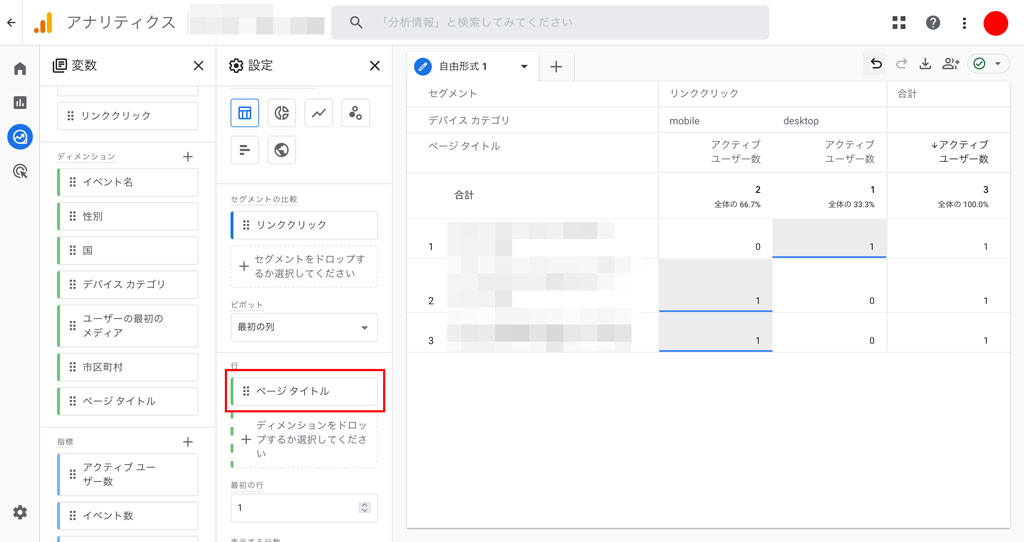Open Admin gear icon at bottom left

coord(20,513)
